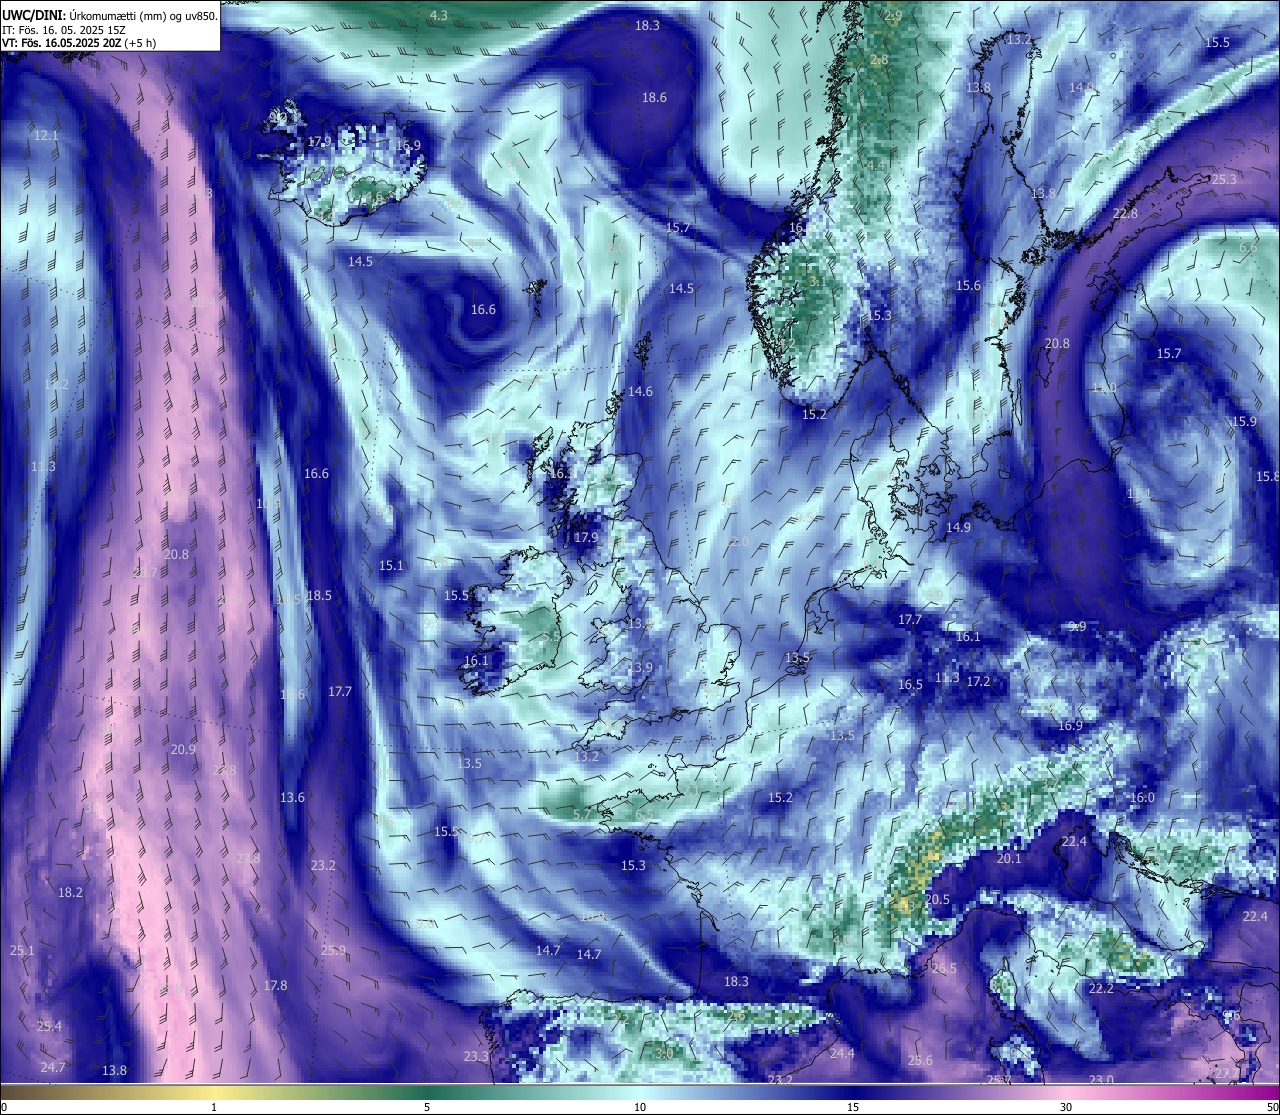Click the 17.8 value in the southwest Atlantic
The image size is (1280, 1115).
click(275, 985)
